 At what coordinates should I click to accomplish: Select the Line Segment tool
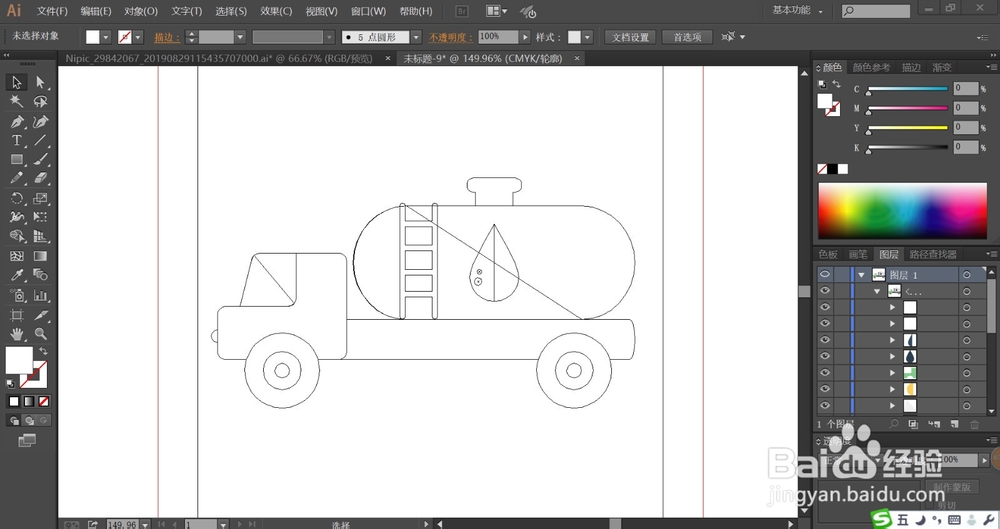pyautogui.click(x=40, y=140)
